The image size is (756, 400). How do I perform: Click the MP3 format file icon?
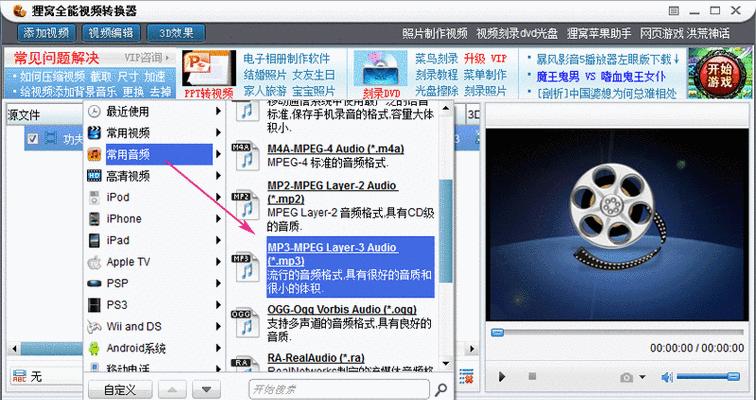(247, 267)
